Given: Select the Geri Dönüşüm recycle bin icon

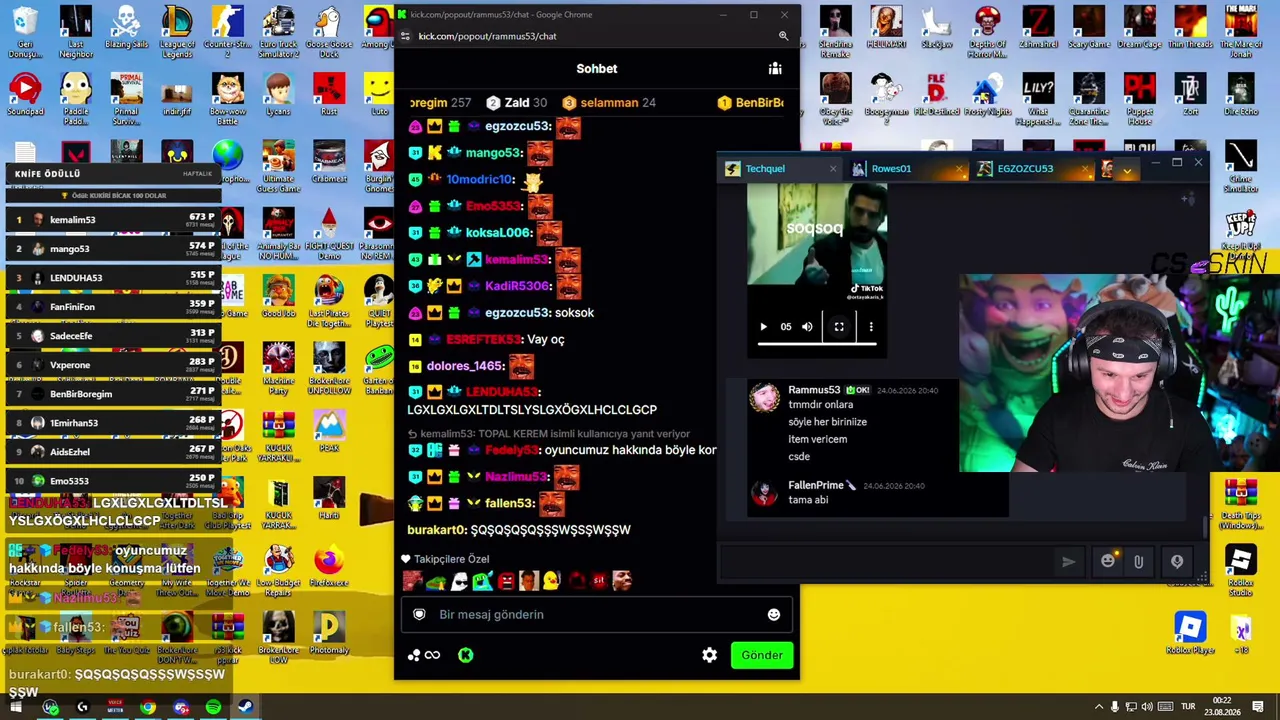Looking at the screenshot, I should [x=25, y=33].
